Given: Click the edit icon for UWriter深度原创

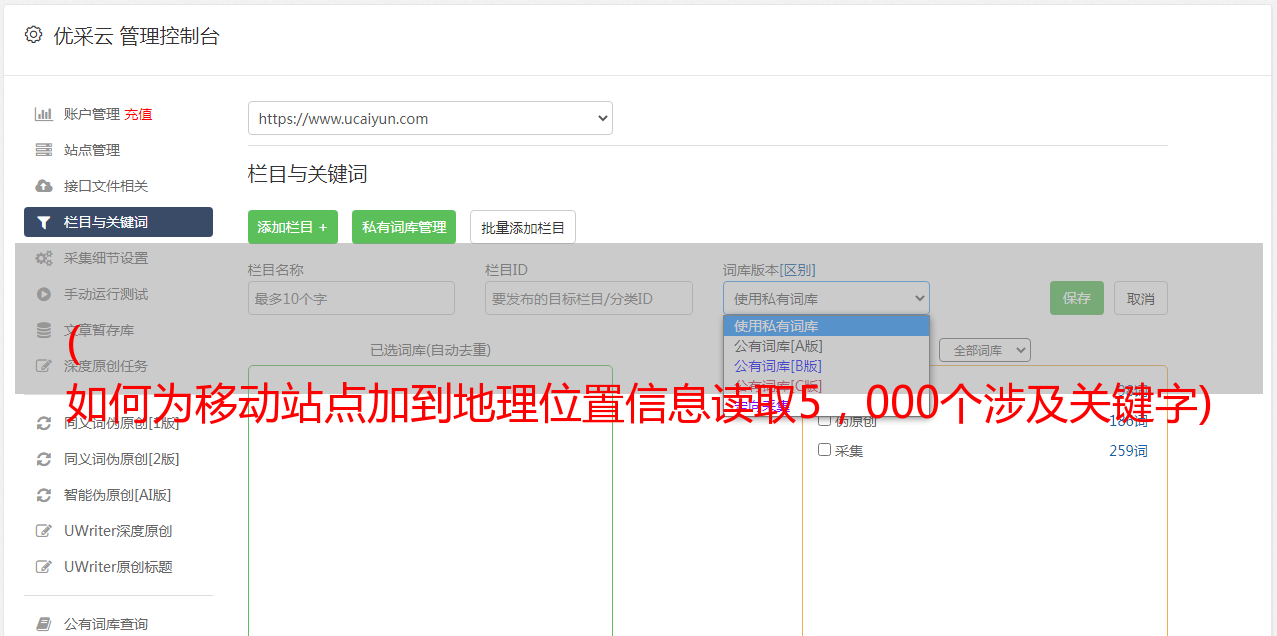Looking at the screenshot, I should coord(44,531).
